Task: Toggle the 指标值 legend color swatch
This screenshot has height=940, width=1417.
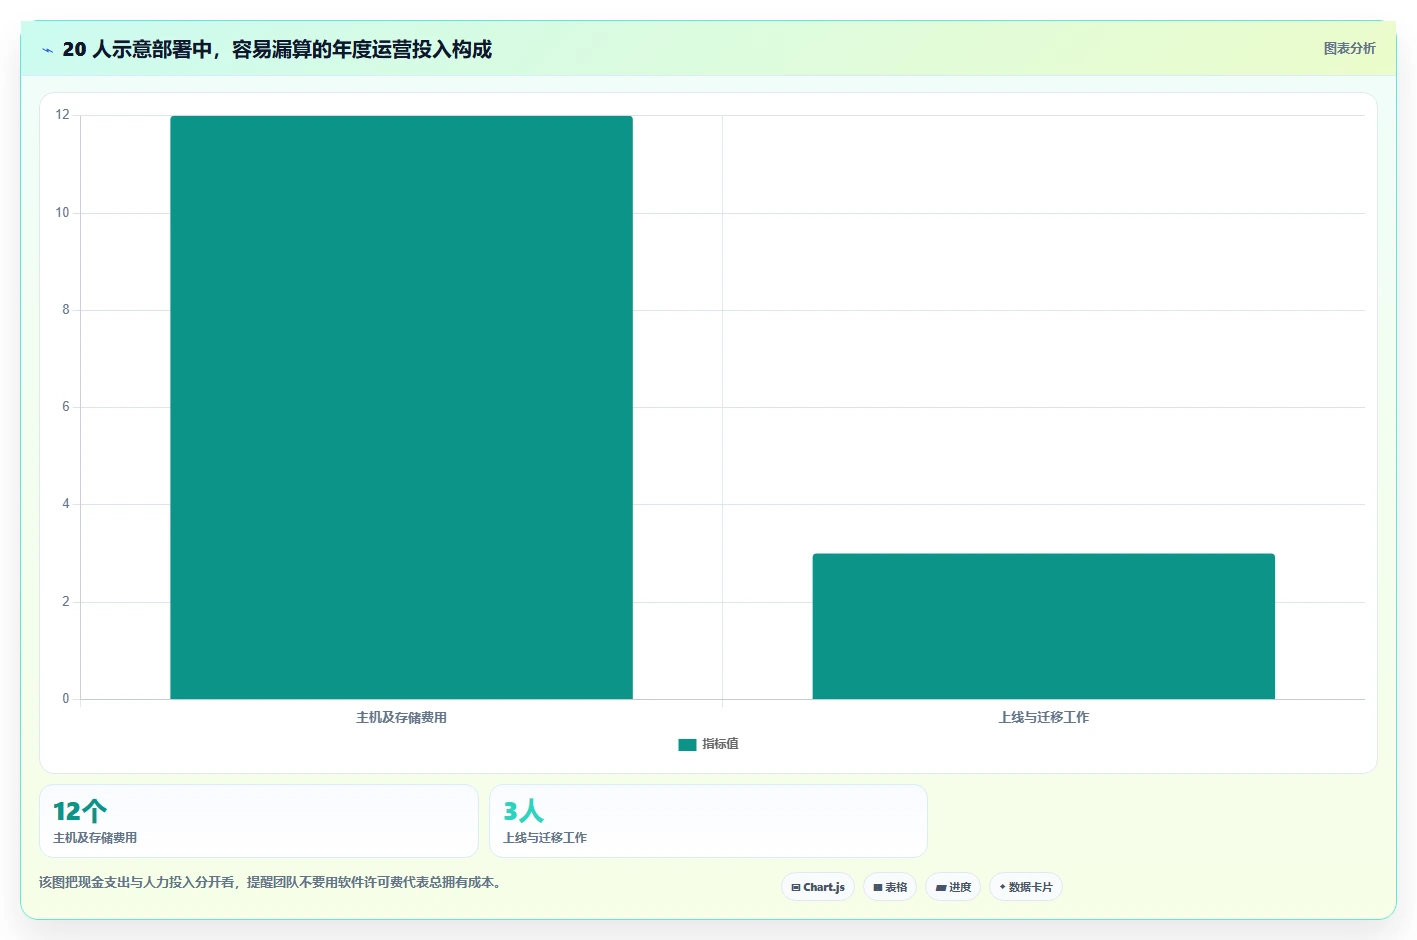Action: (687, 744)
